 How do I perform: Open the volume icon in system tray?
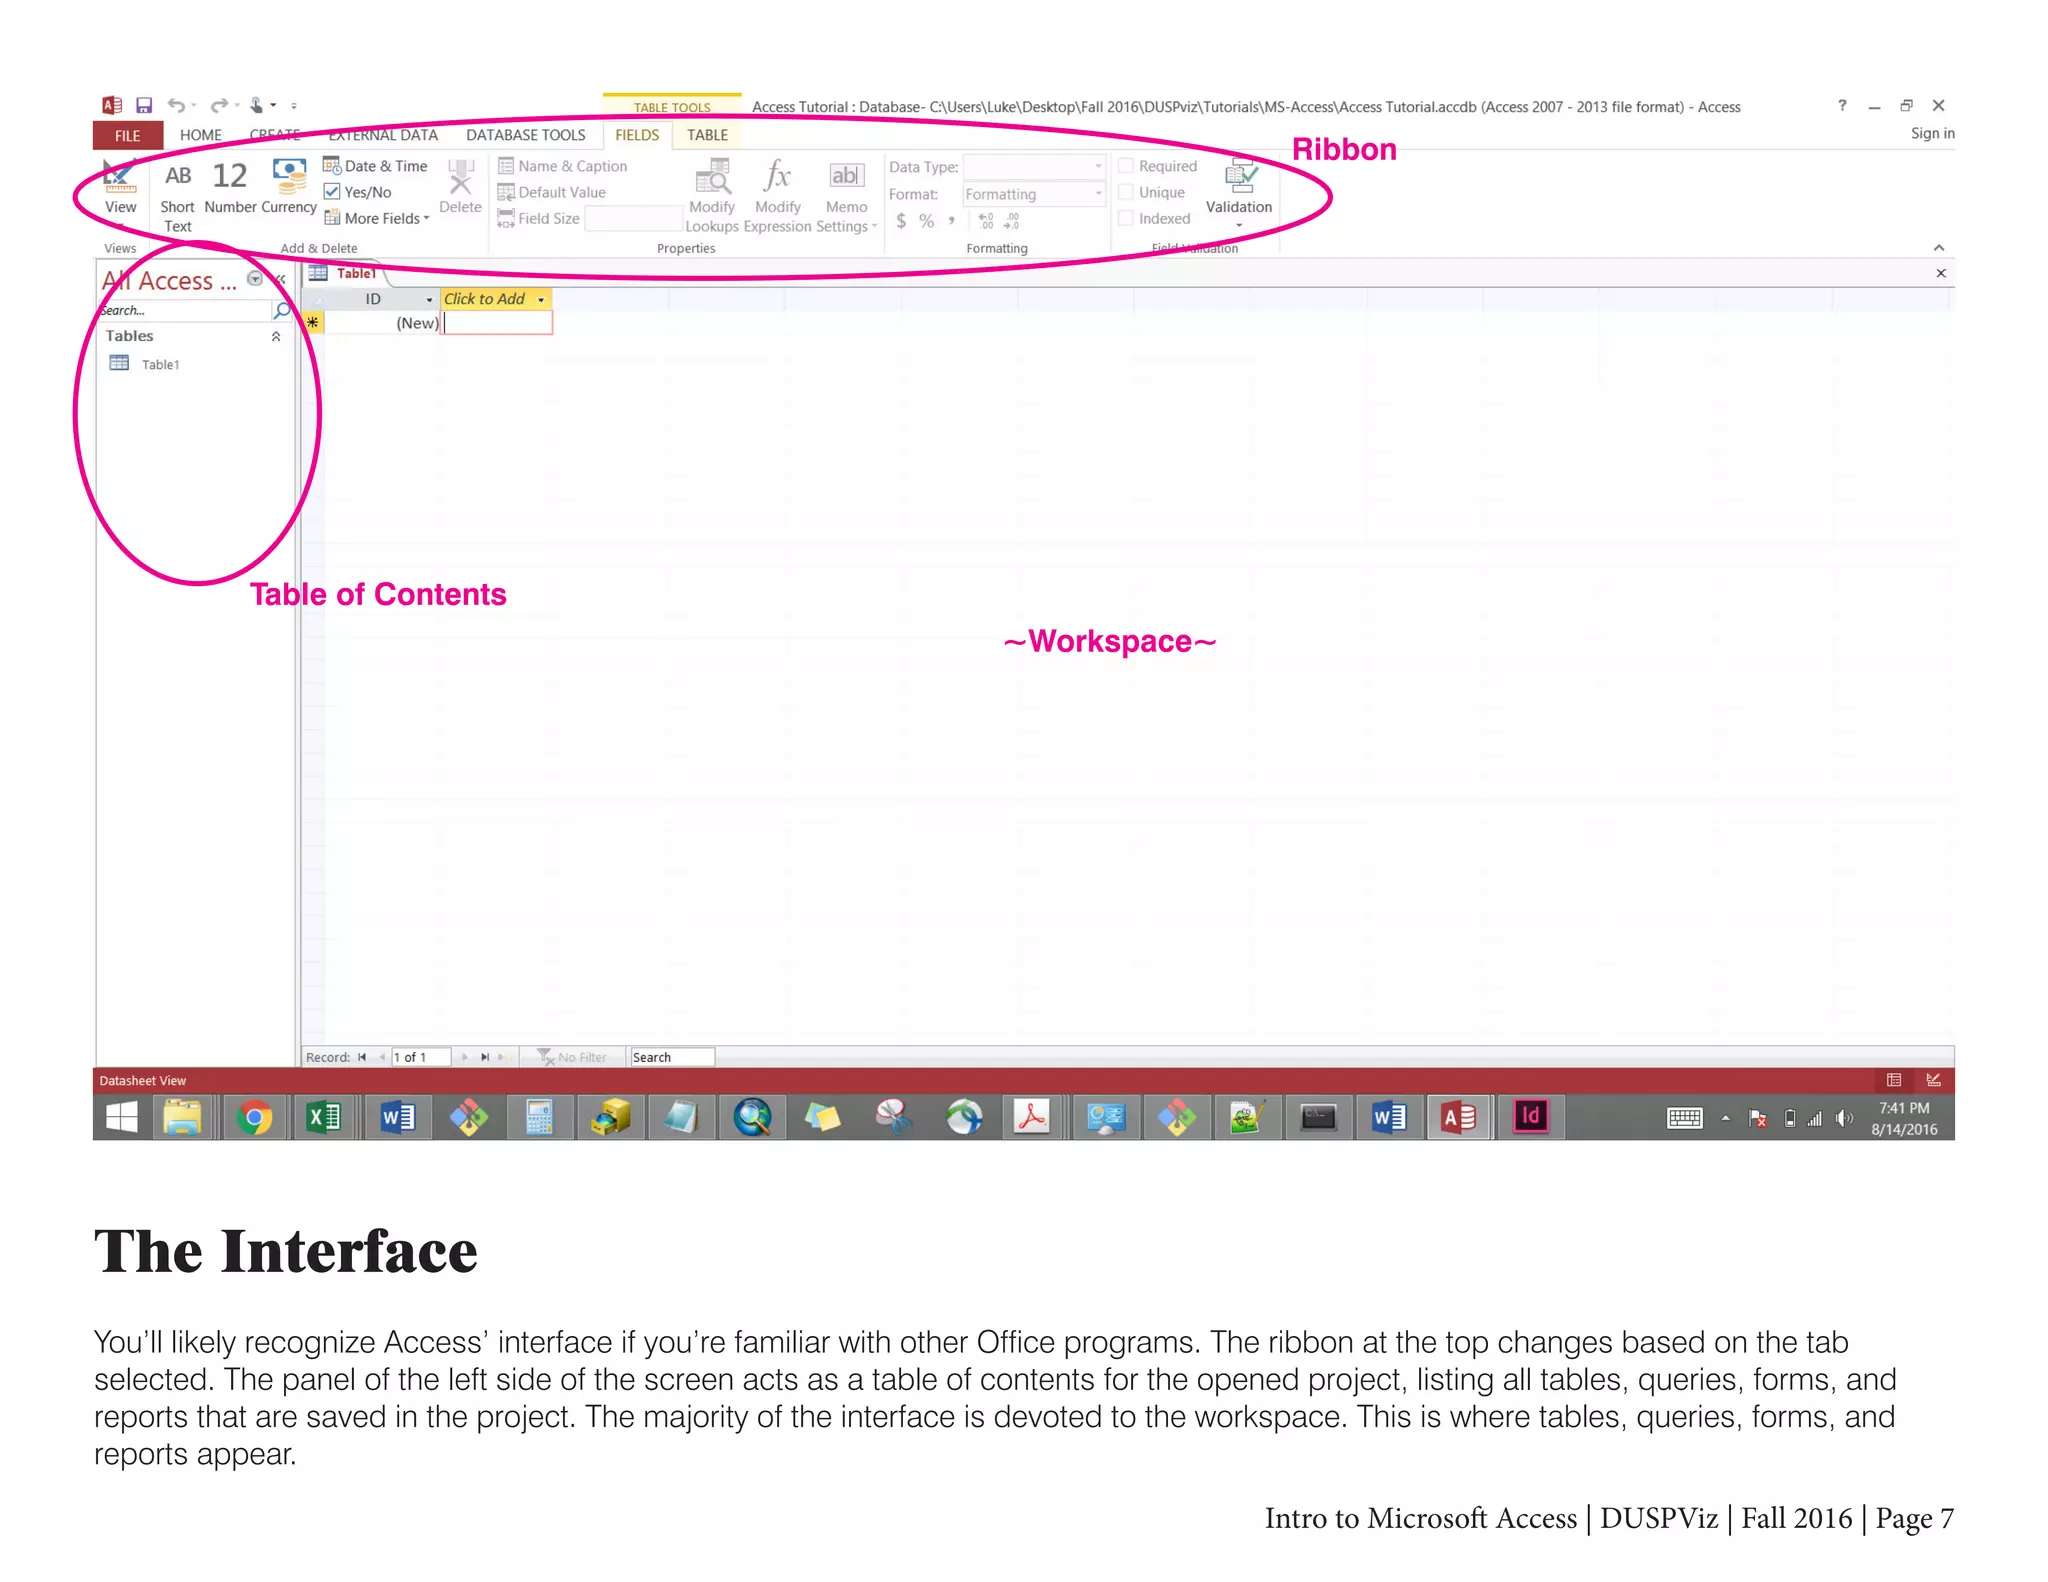tap(1844, 1118)
